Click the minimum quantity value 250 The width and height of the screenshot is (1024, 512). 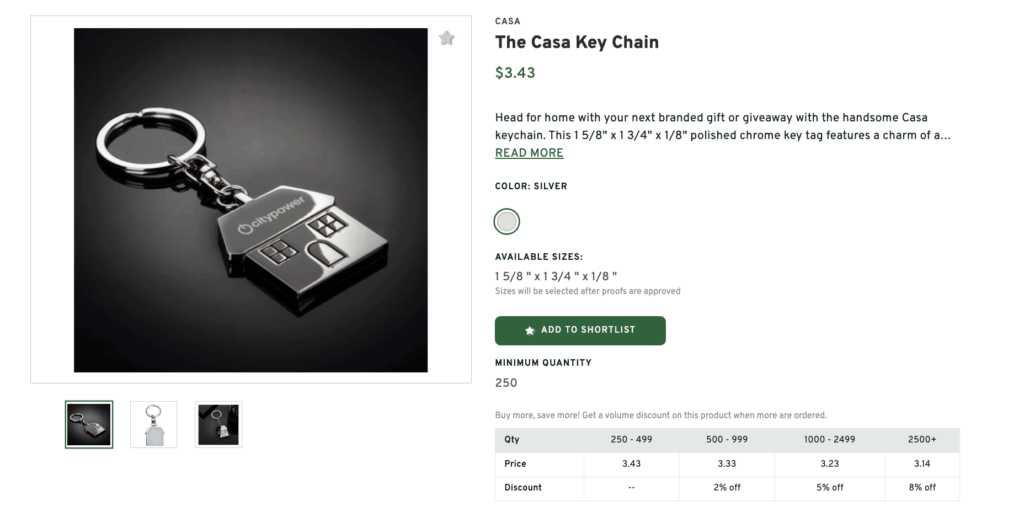(x=506, y=382)
